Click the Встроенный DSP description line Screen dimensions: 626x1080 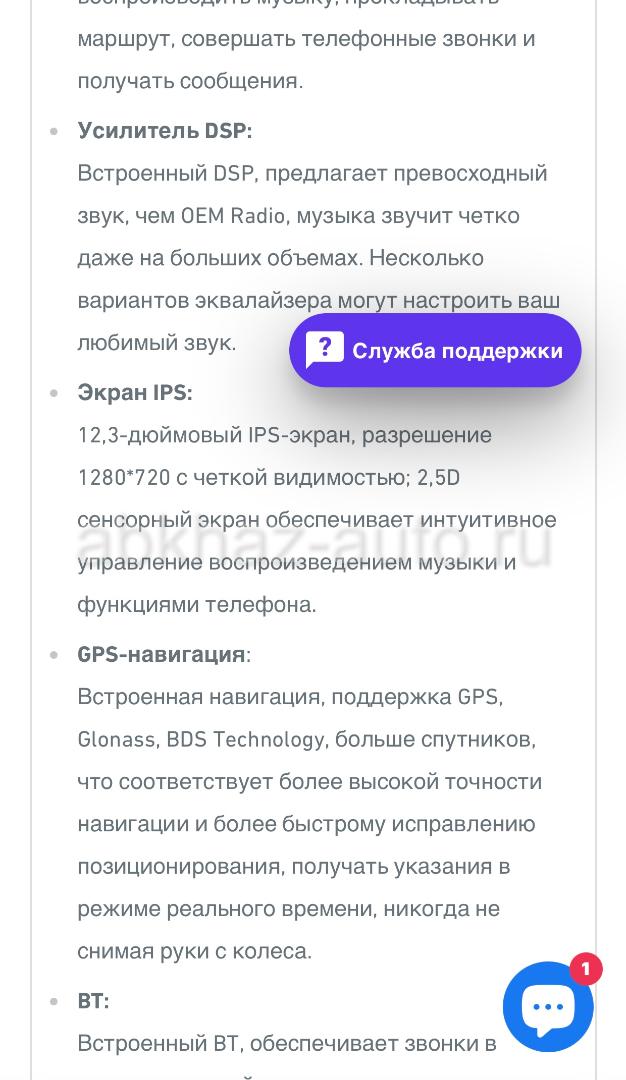coord(312,173)
